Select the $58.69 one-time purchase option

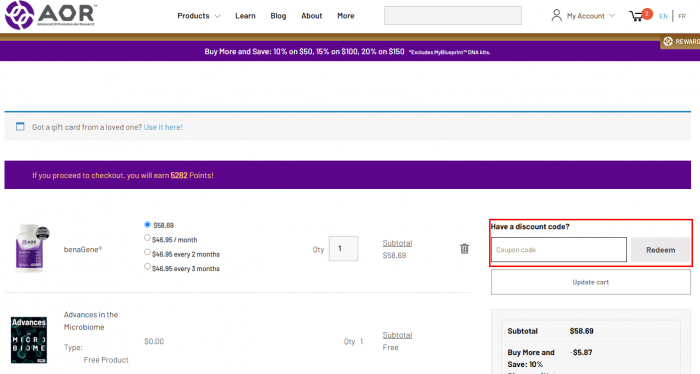coord(147,224)
